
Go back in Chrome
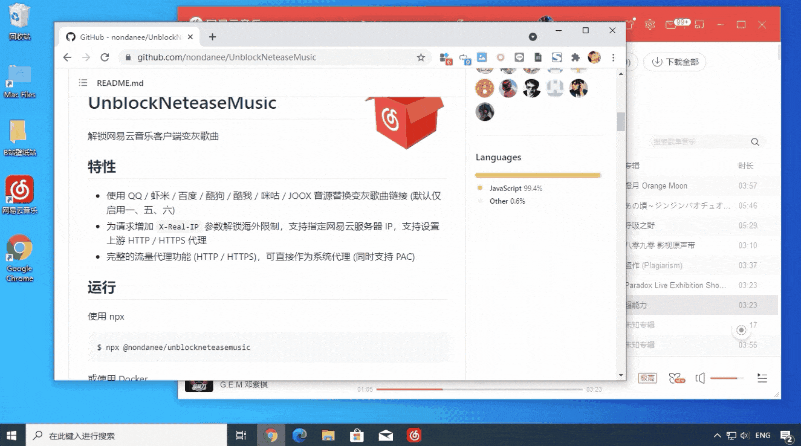click(x=67, y=58)
